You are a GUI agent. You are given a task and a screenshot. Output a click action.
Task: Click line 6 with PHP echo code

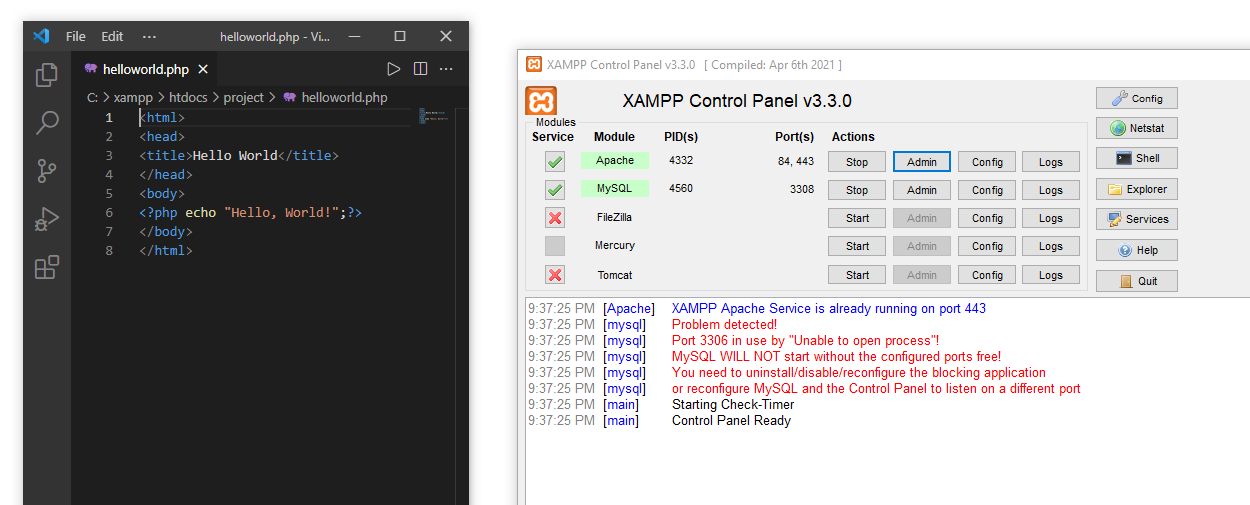[250, 213]
